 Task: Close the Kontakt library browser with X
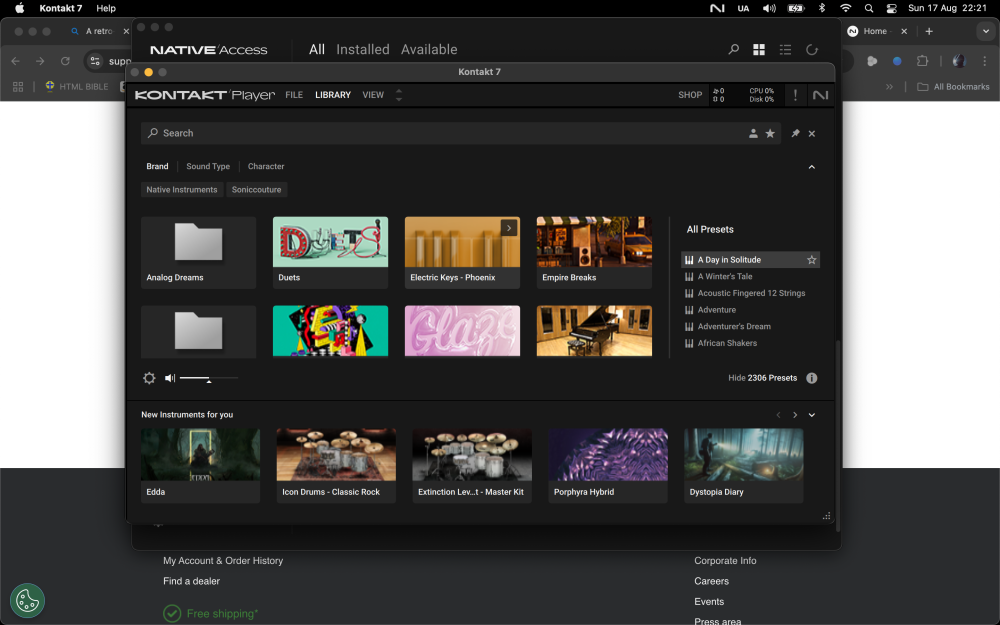pos(812,133)
